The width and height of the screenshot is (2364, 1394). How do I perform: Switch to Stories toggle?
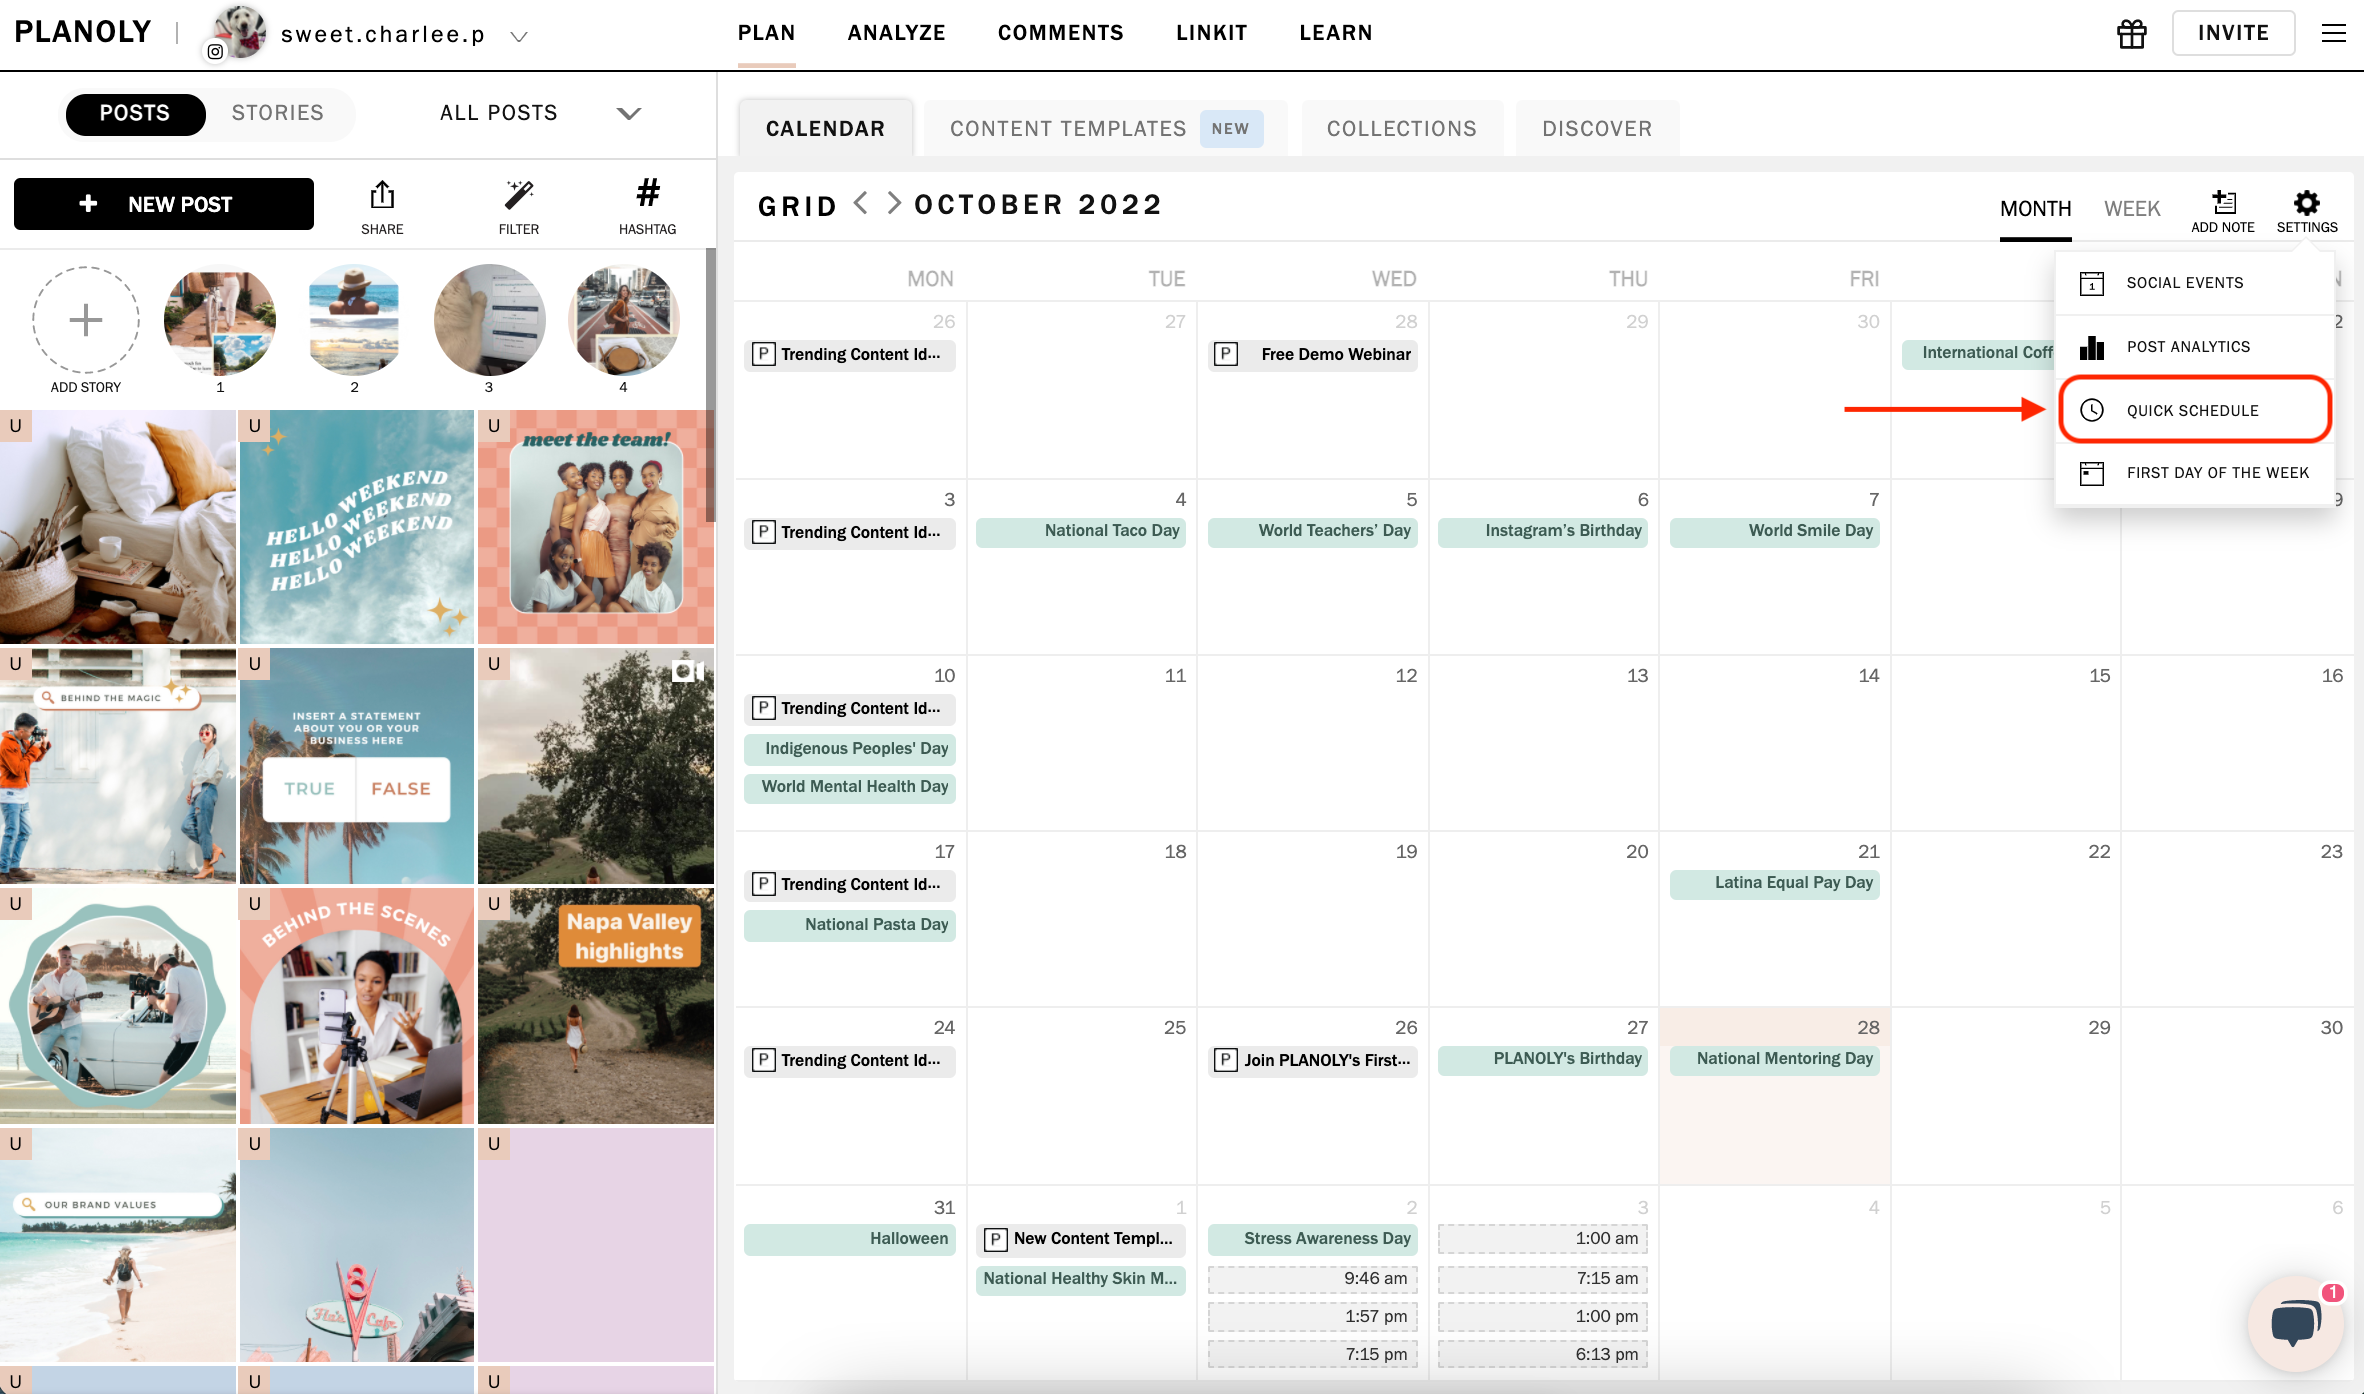tap(278, 113)
